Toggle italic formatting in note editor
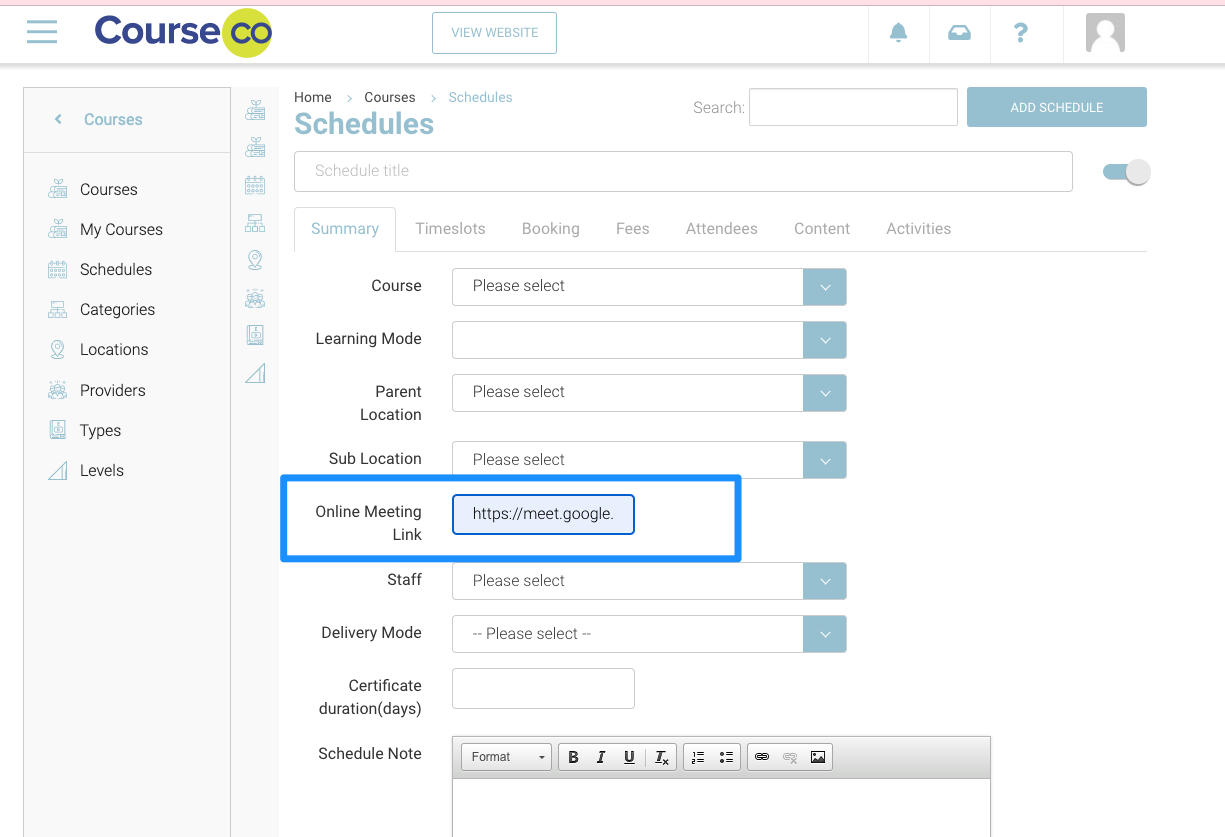This screenshot has width=1225, height=837. pyautogui.click(x=601, y=757)
